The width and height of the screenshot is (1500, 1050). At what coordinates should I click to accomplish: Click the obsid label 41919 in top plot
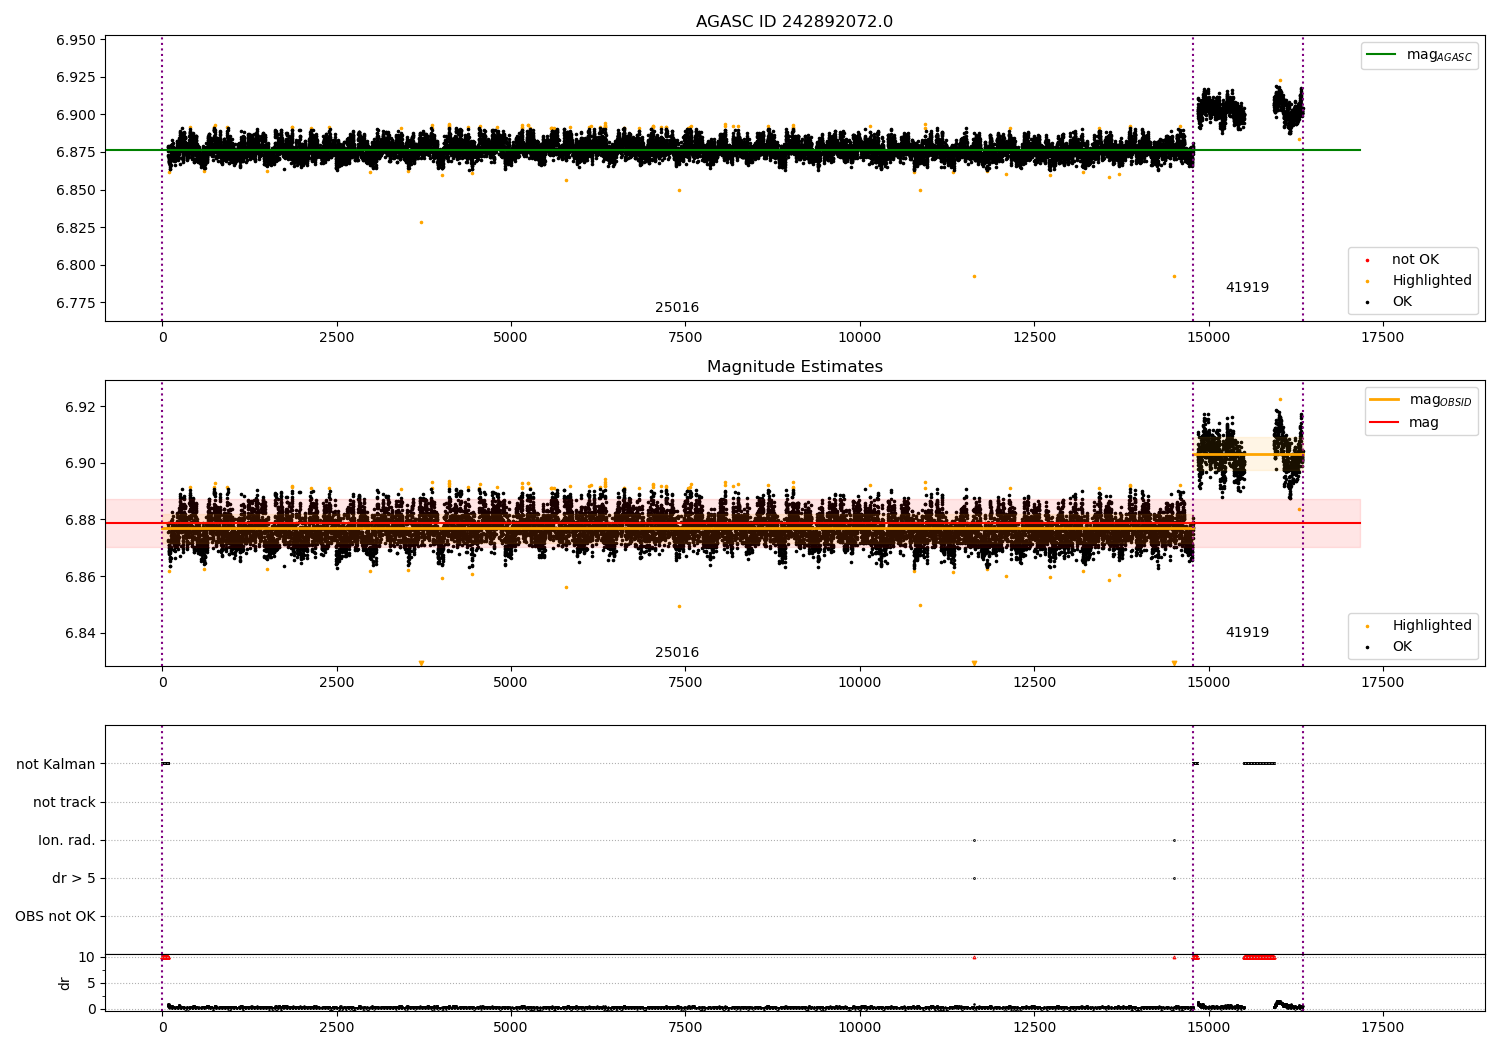[x=1247, y=288]
